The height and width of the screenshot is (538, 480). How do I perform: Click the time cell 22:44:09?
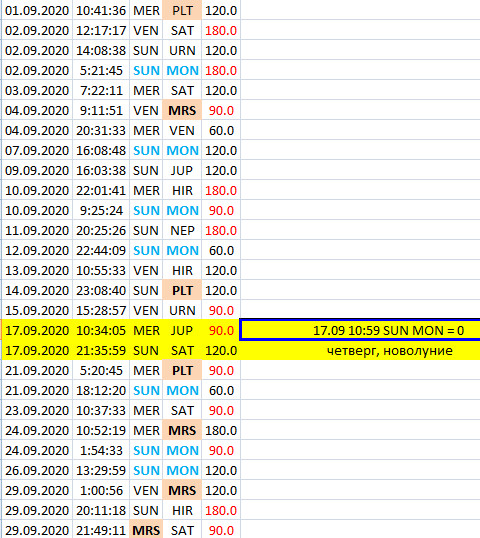click(x=101, y=250)
